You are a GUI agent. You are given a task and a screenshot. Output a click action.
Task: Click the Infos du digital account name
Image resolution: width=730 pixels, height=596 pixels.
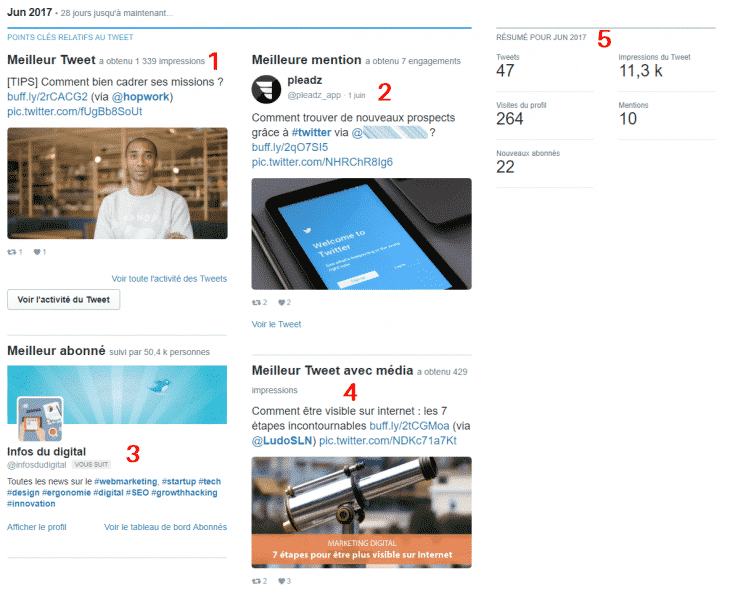coord(46,452)
